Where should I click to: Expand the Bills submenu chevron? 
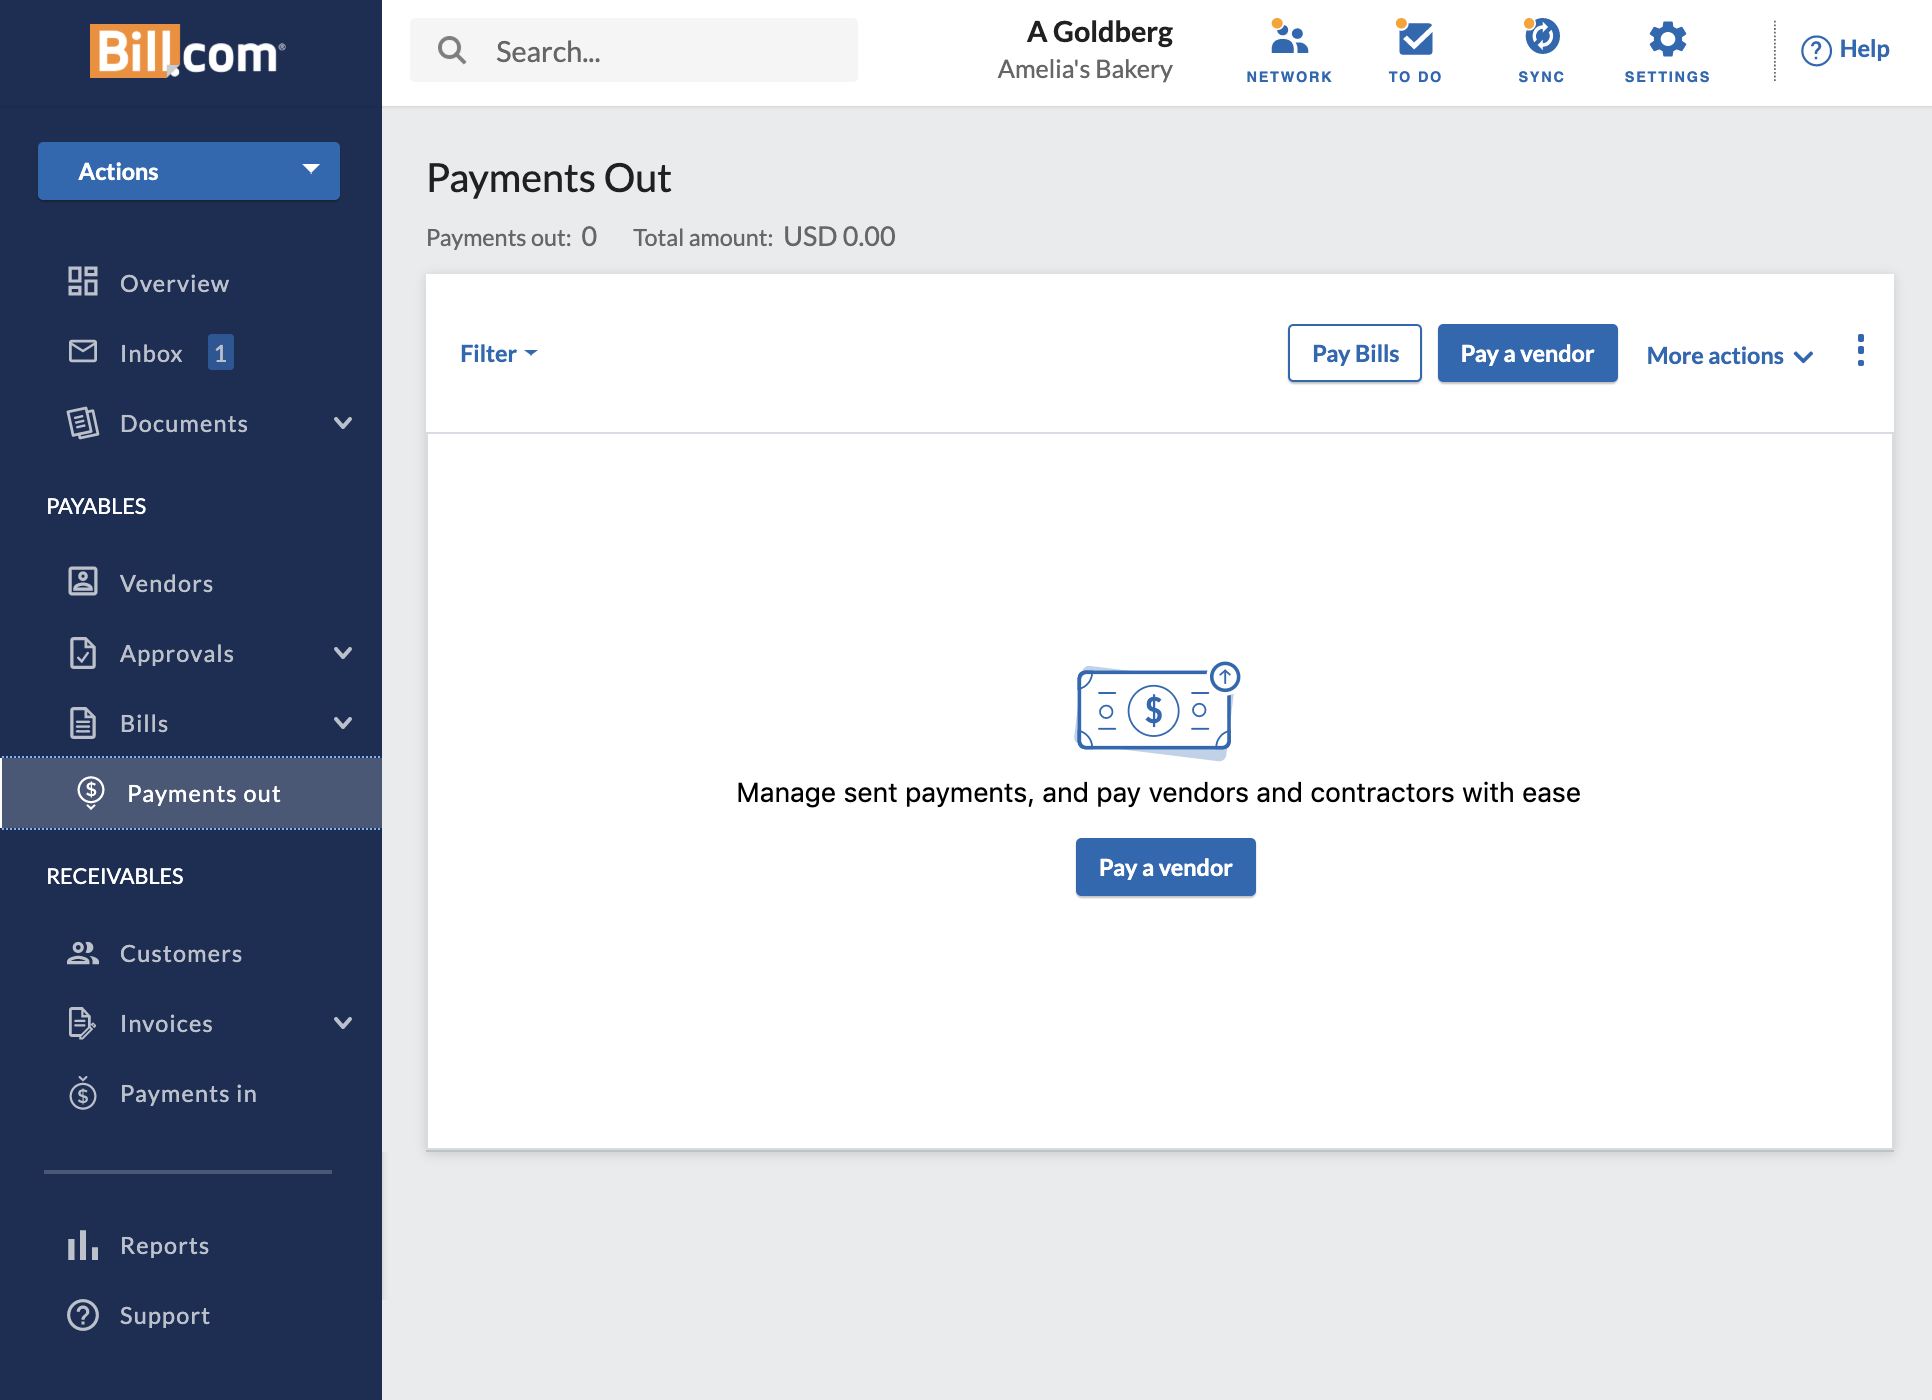pos(343,723)
